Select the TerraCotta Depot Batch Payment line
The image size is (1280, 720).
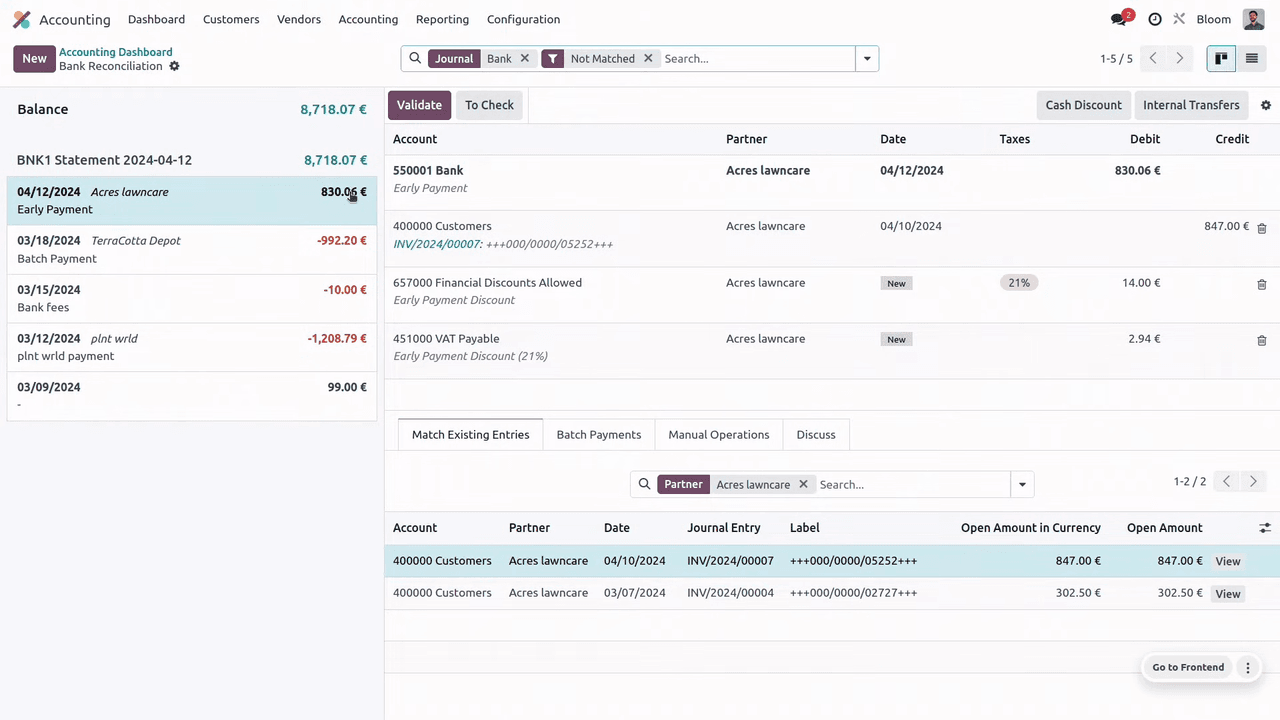[x=191, y=249]
